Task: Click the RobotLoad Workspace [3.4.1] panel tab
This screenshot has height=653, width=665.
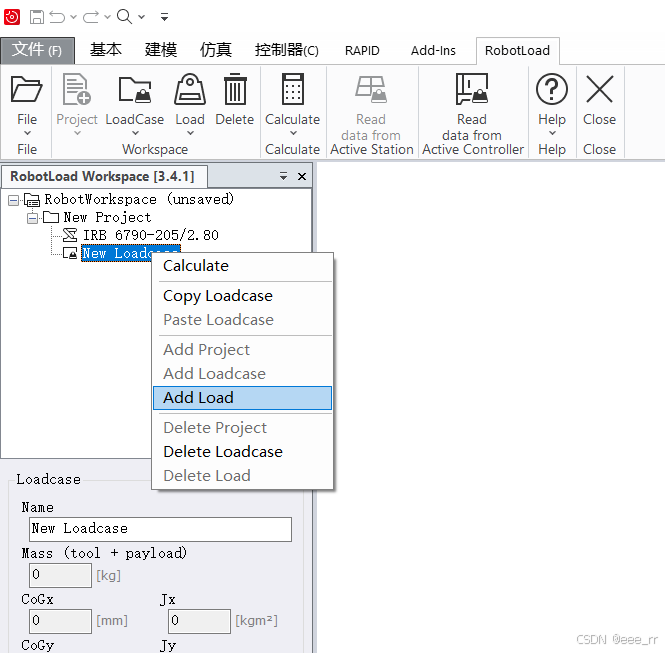Action: 104,176
